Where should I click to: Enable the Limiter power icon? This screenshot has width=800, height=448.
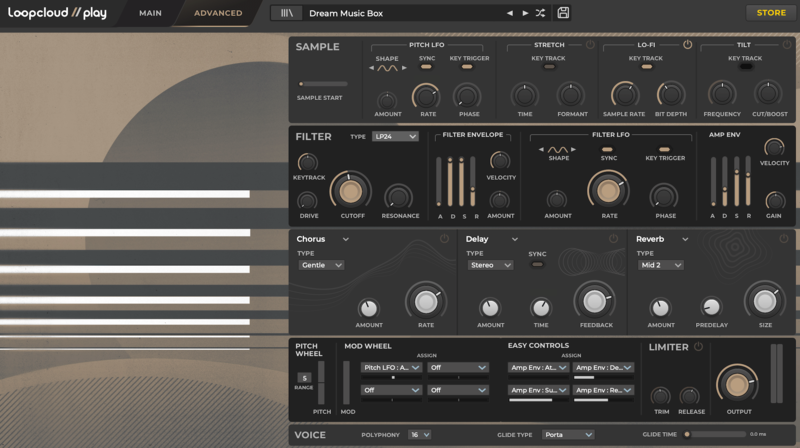pyautogui.click(x=698, y=347)
